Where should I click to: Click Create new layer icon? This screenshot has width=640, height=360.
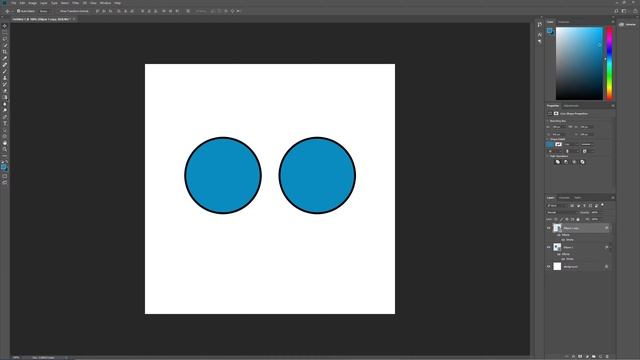click(x=600, y=356)
